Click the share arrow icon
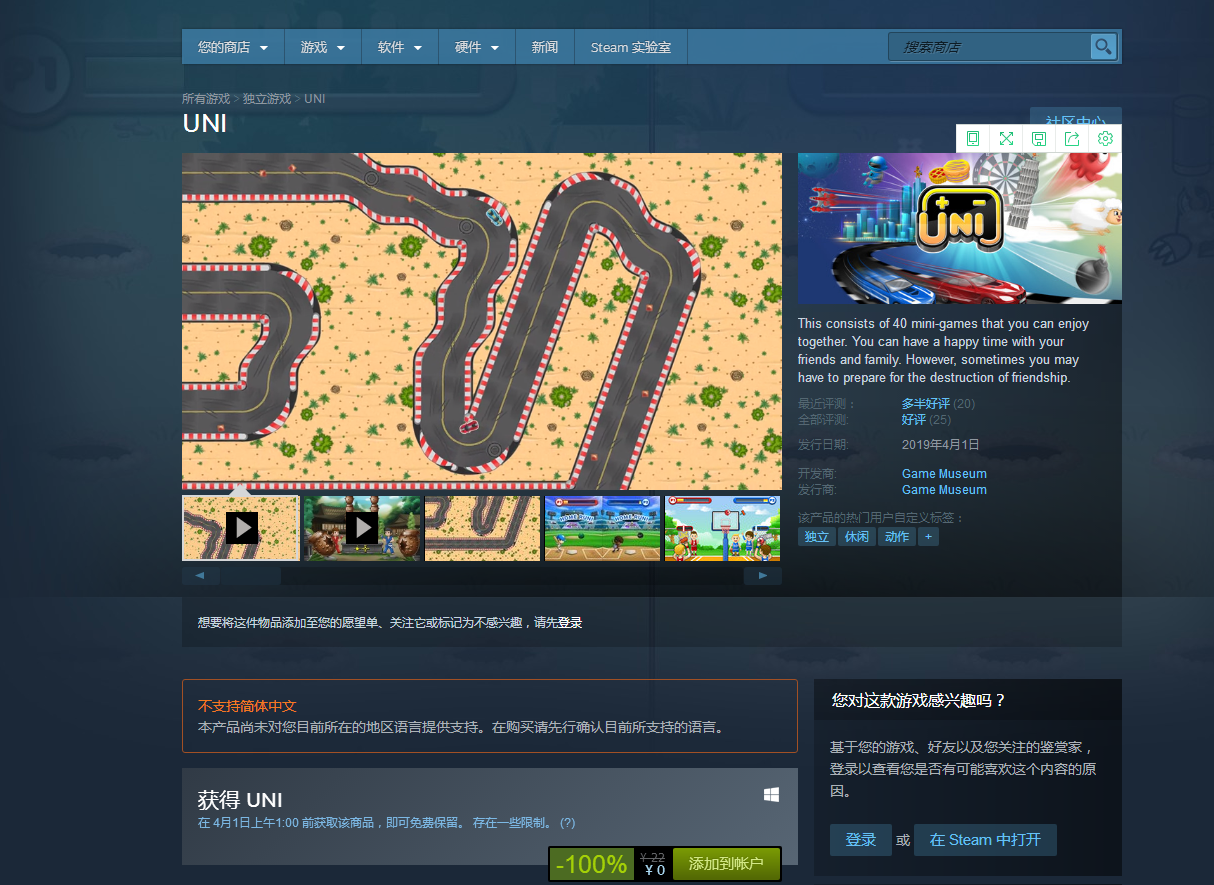 (1072, 139)
